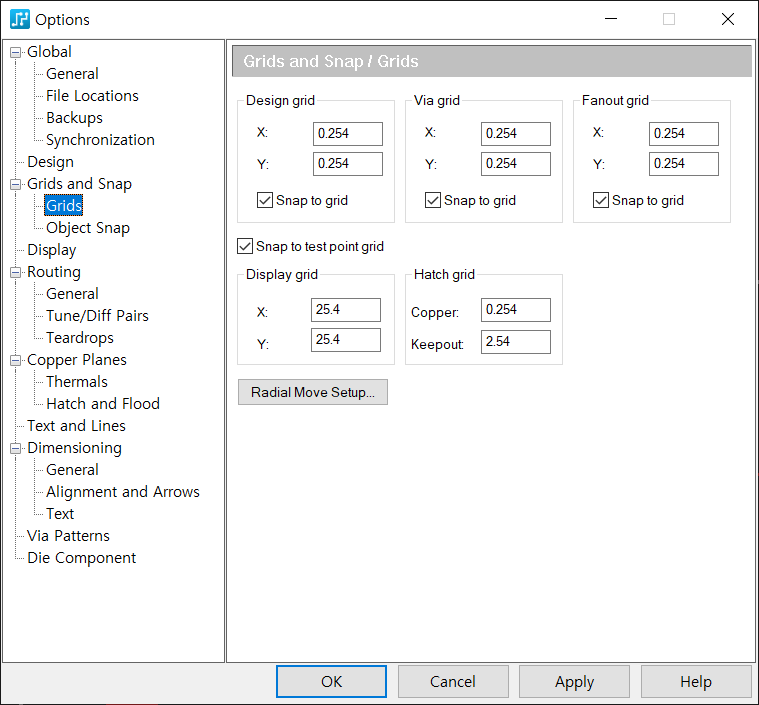Collapse the Routing tree node
The image size is (759, 705).
(x=15, y=272)
